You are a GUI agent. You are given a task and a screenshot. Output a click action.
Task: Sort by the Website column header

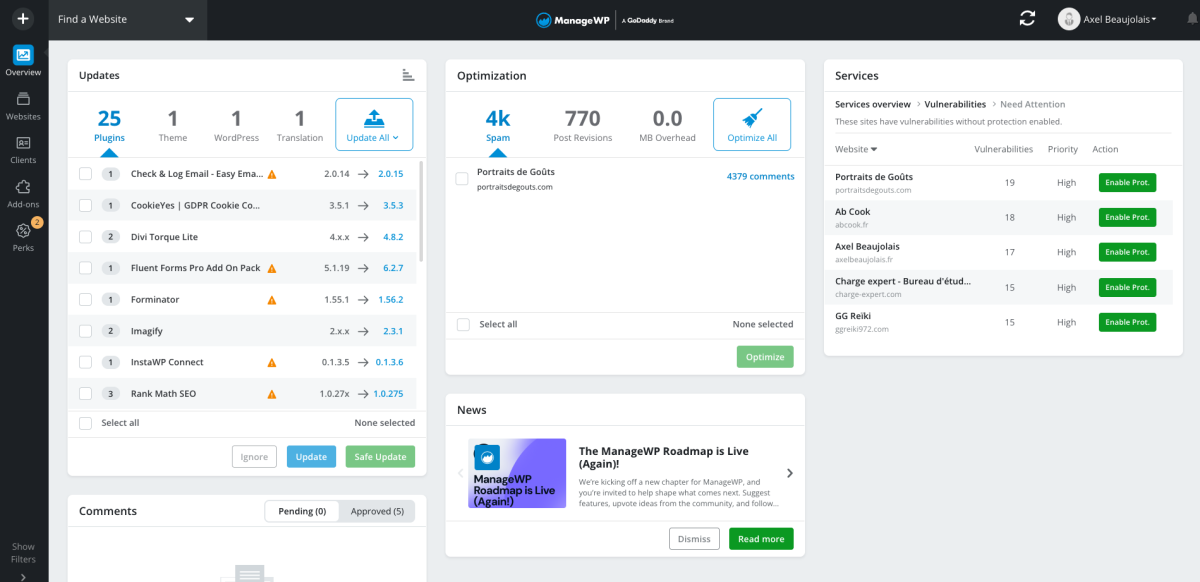pos(856,149)
